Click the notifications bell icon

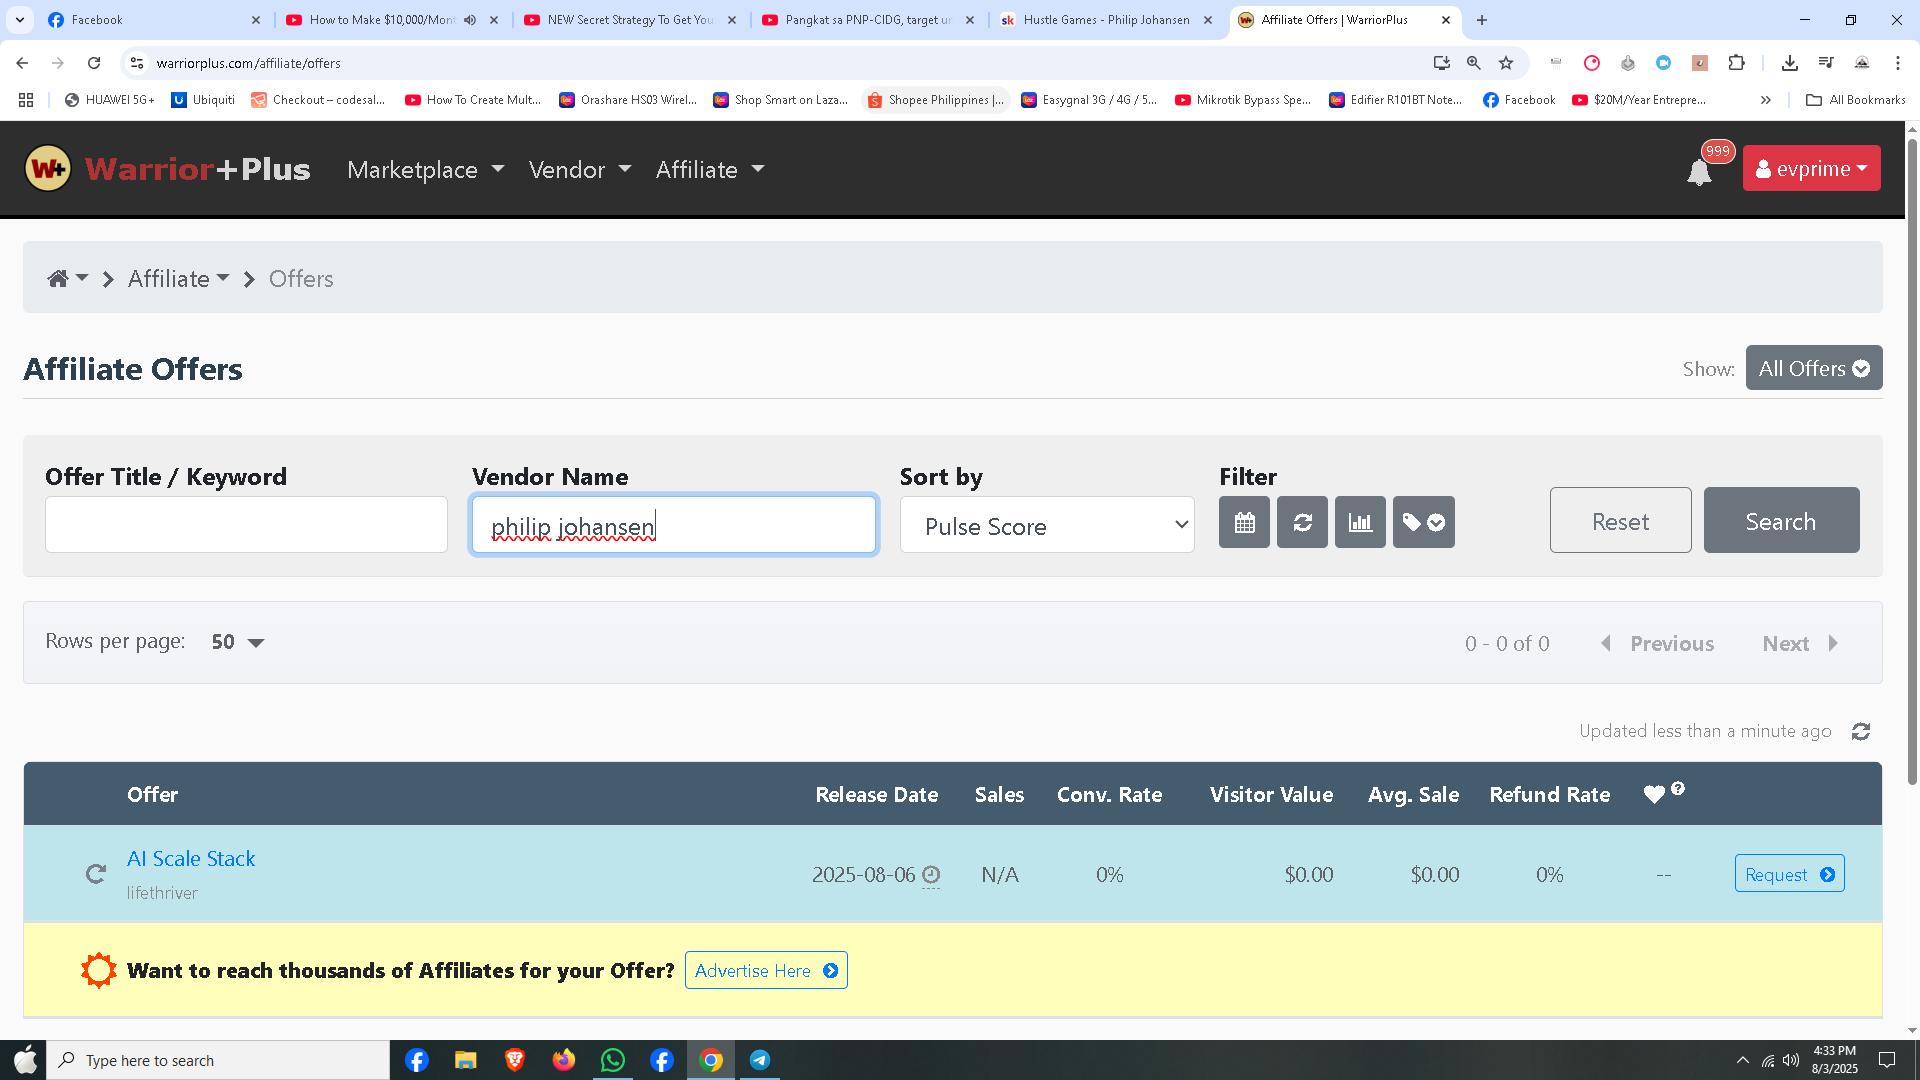pyautogui.click(x=1699, y=172)
